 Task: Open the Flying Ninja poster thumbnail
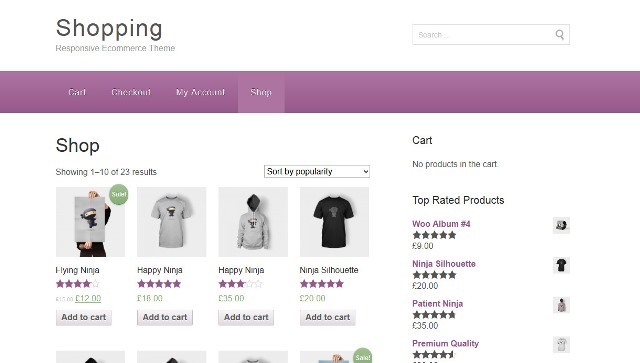point(90,222)
